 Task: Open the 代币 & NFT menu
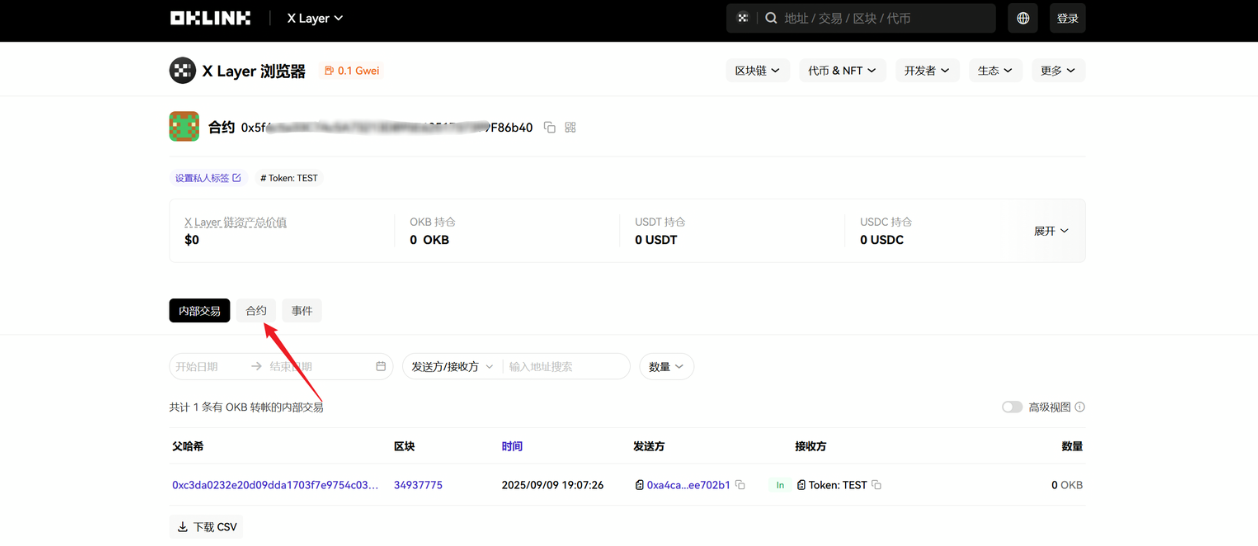[x=842, y=70]
